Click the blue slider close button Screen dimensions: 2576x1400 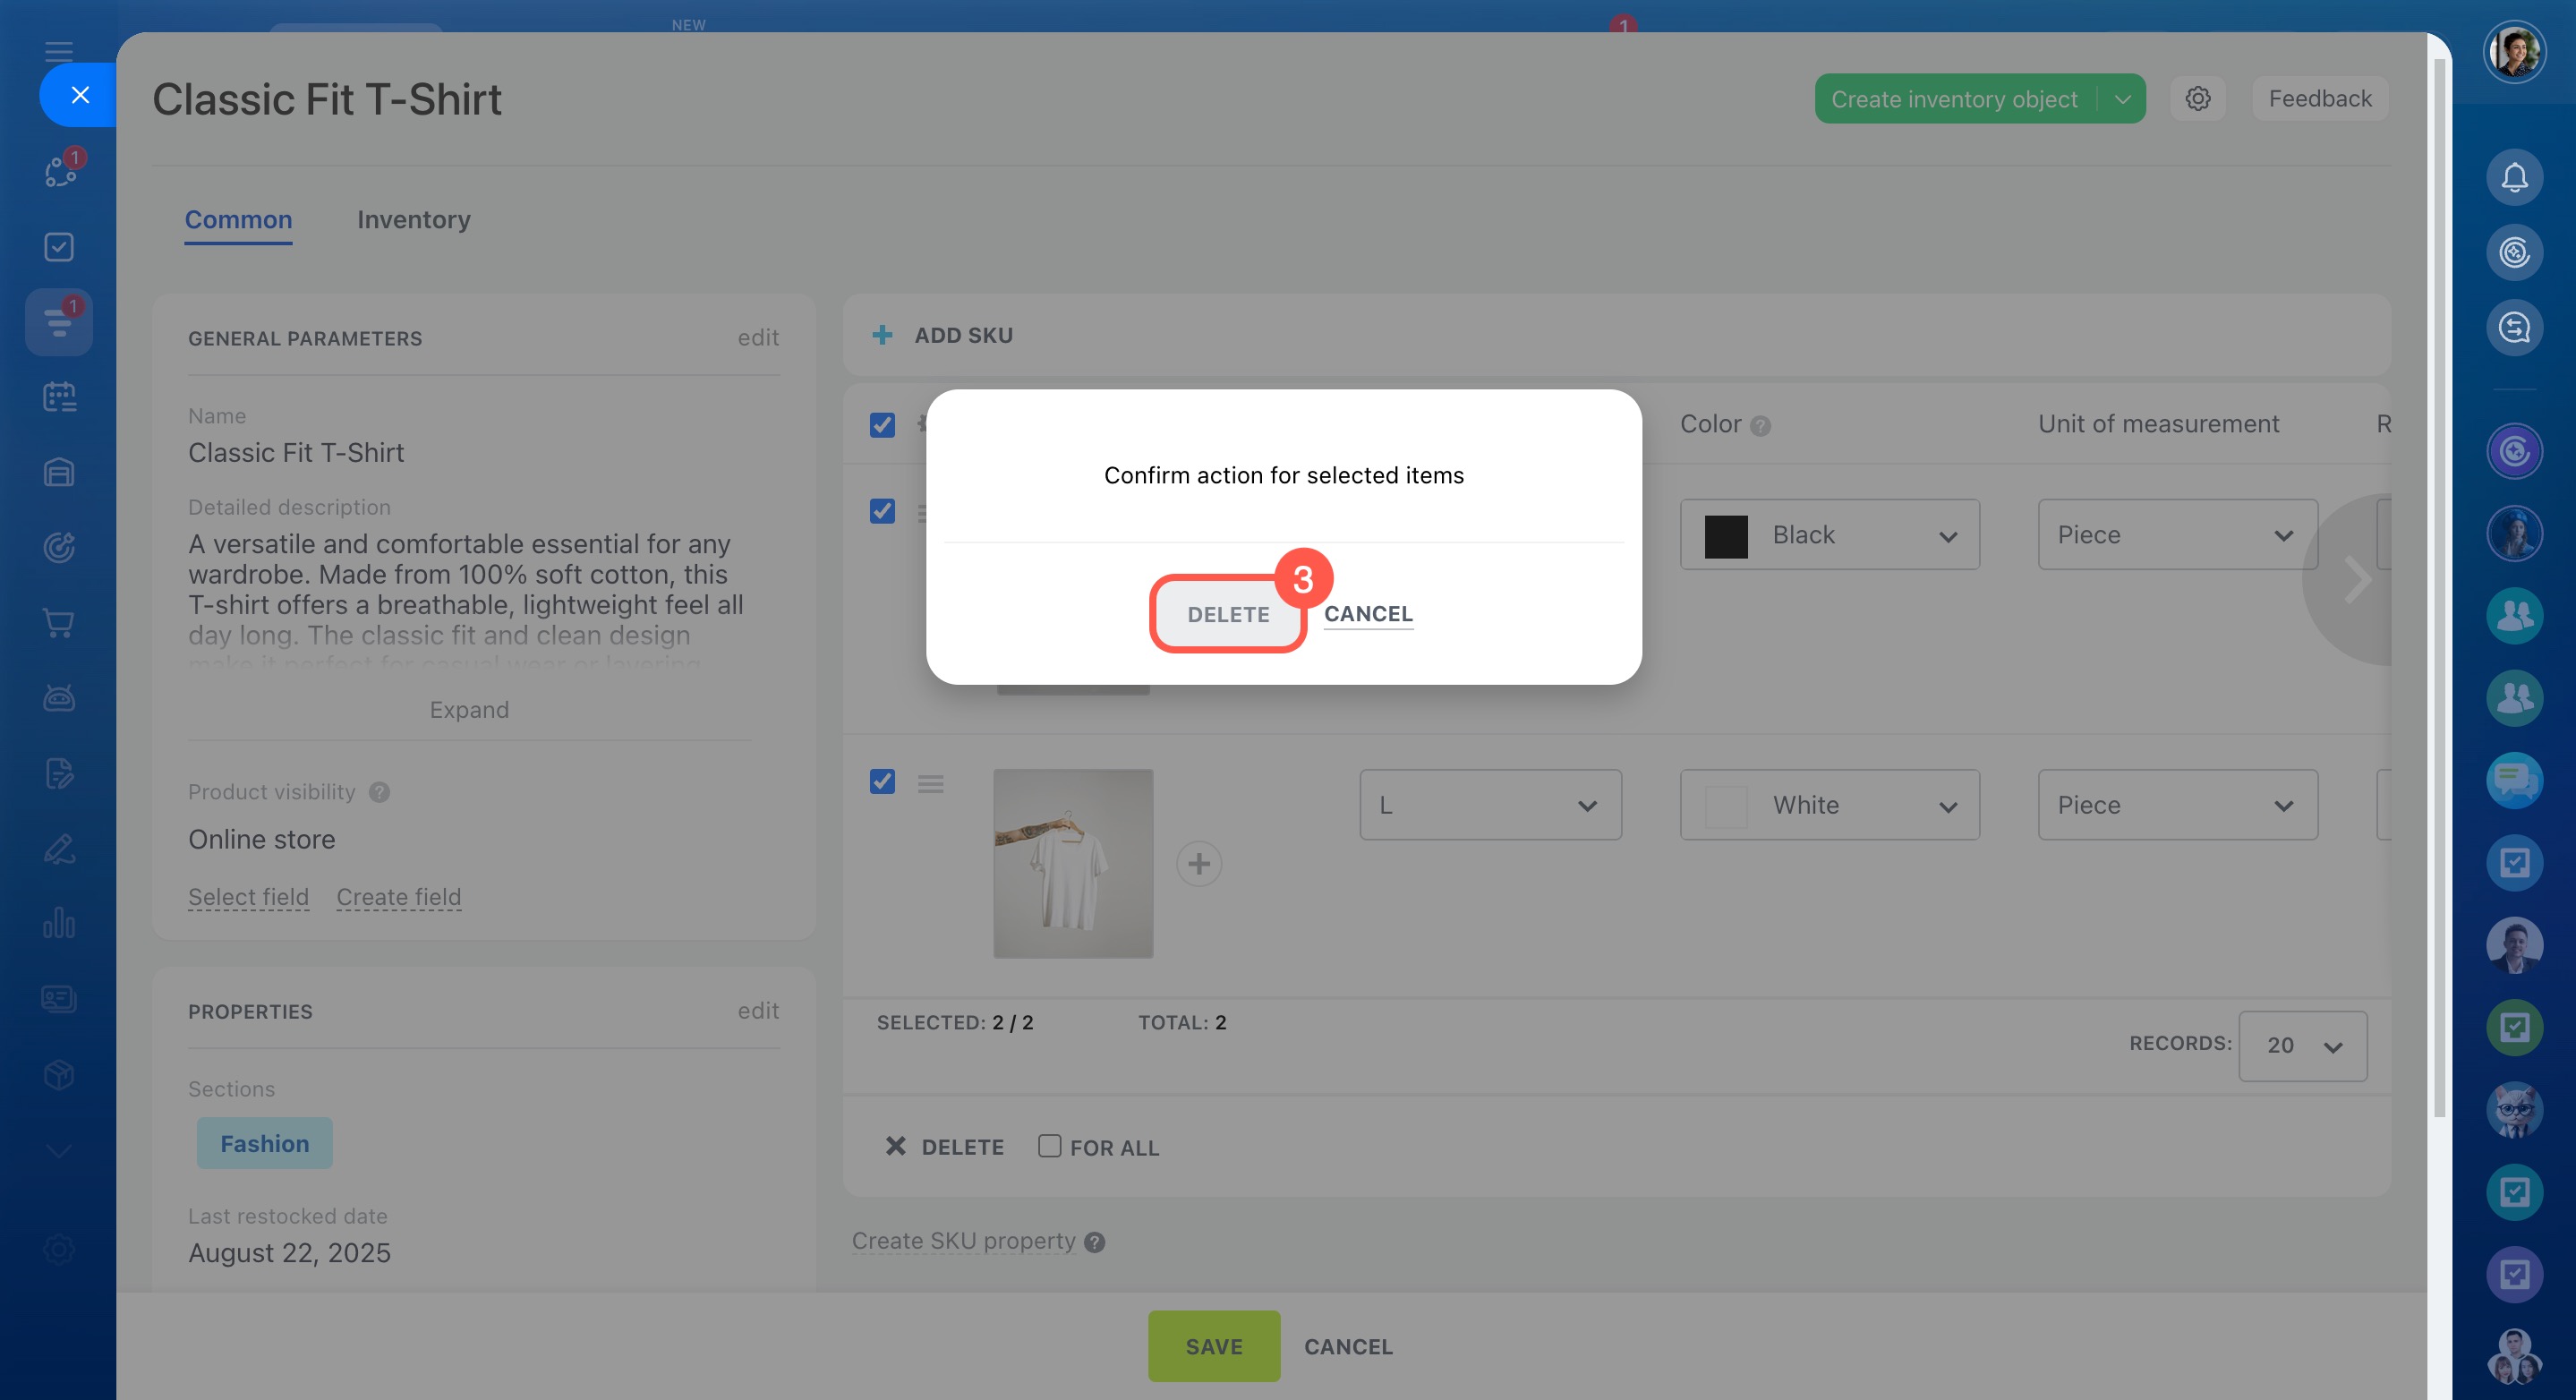tap(80, 95)
